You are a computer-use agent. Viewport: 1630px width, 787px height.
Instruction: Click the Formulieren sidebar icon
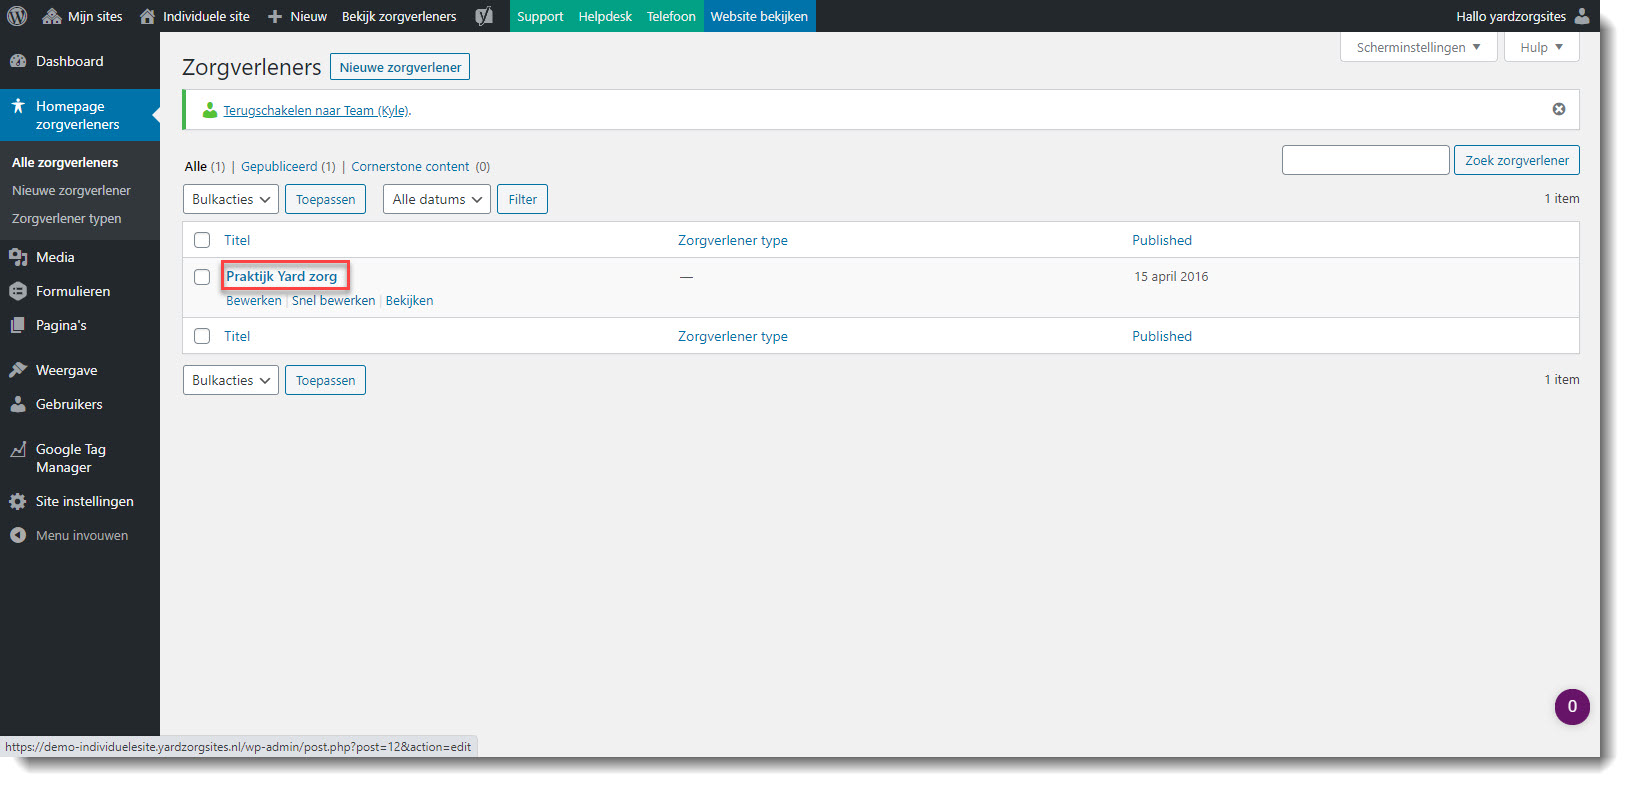click(18, 291)
